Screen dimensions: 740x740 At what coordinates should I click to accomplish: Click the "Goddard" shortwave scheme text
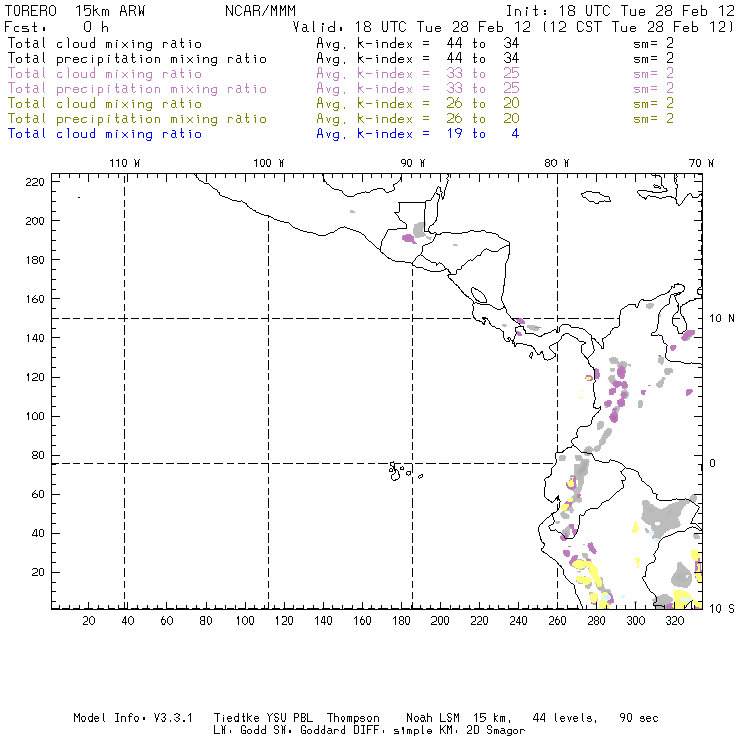(323, 731)
